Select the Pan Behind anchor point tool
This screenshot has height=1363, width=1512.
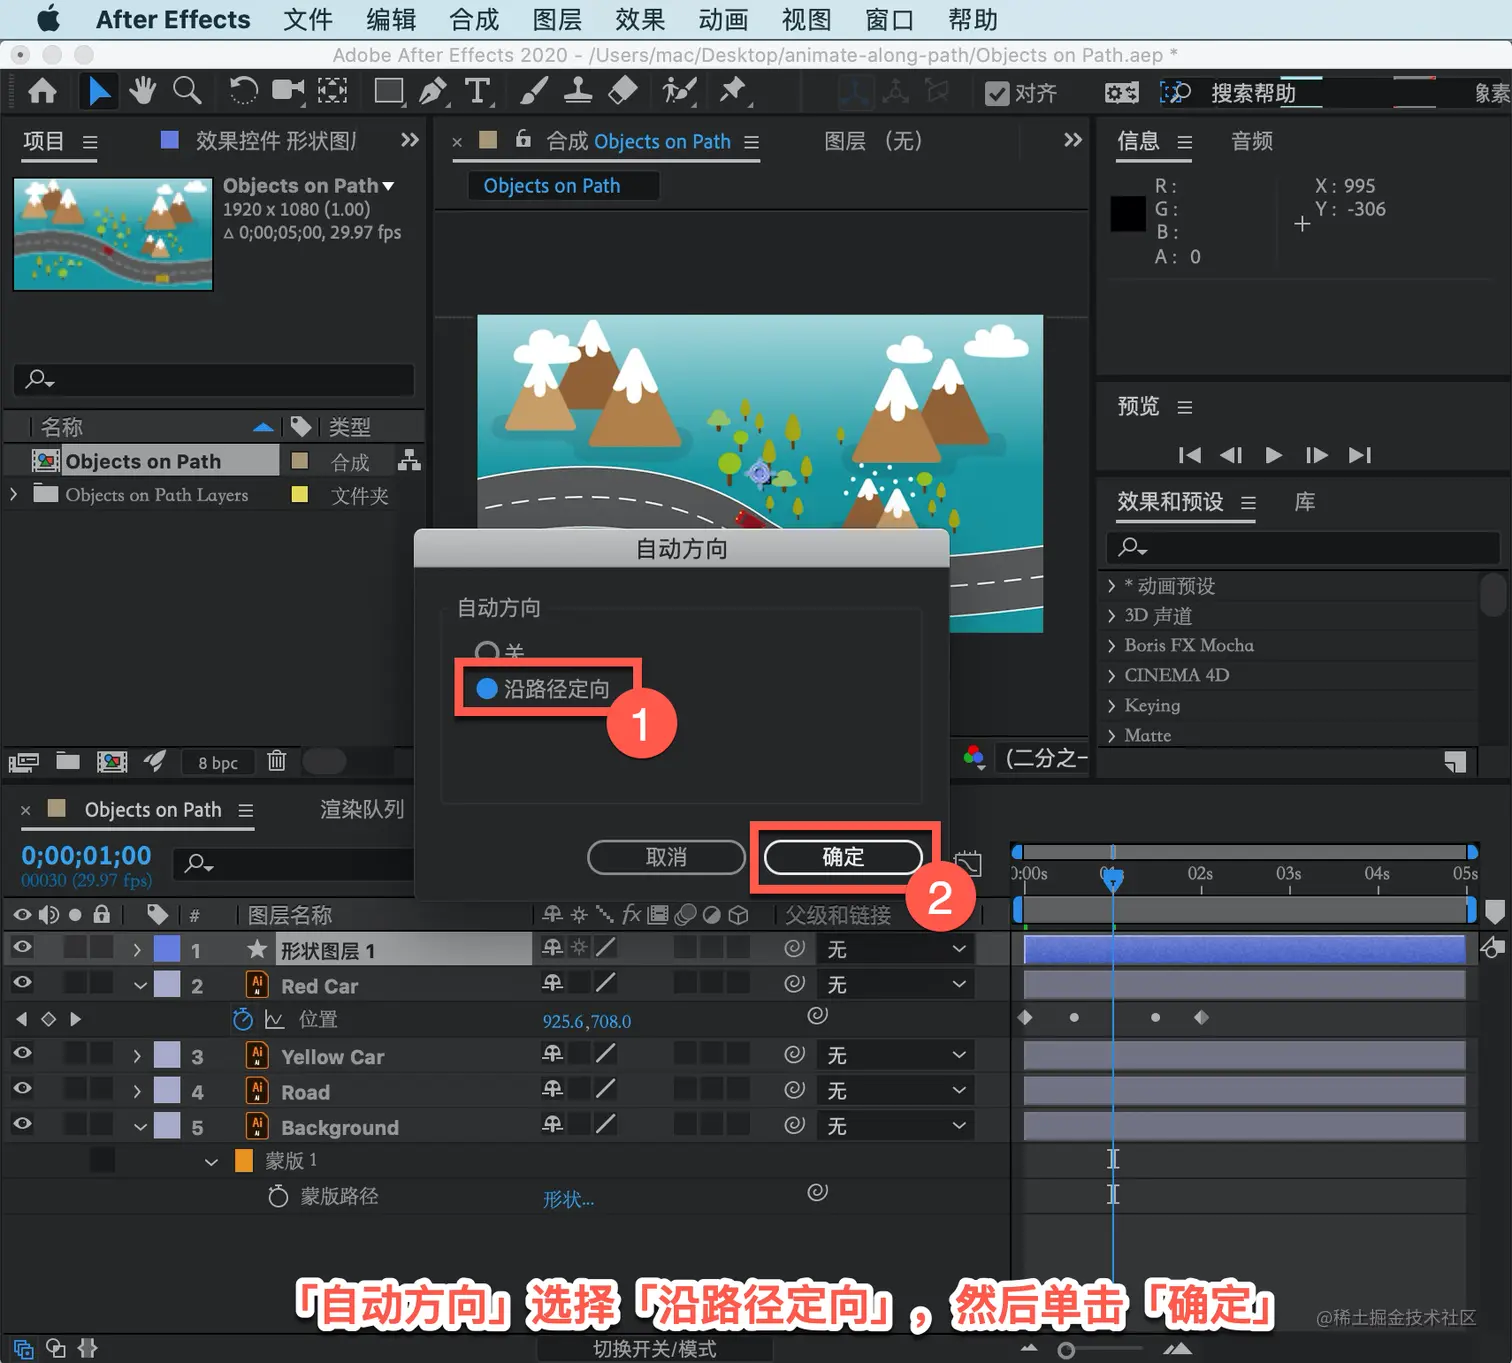pyautogui.click(x=333, y=92)
